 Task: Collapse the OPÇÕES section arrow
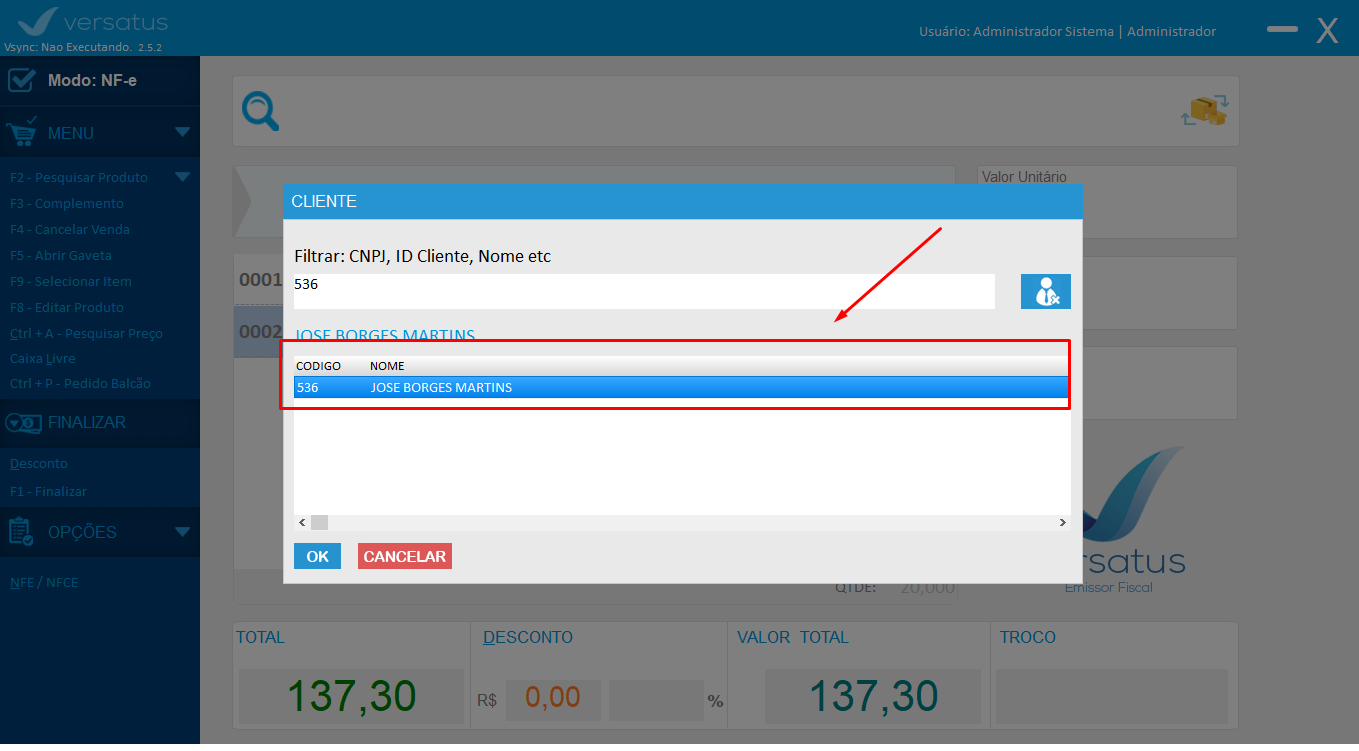click(182, 532)
